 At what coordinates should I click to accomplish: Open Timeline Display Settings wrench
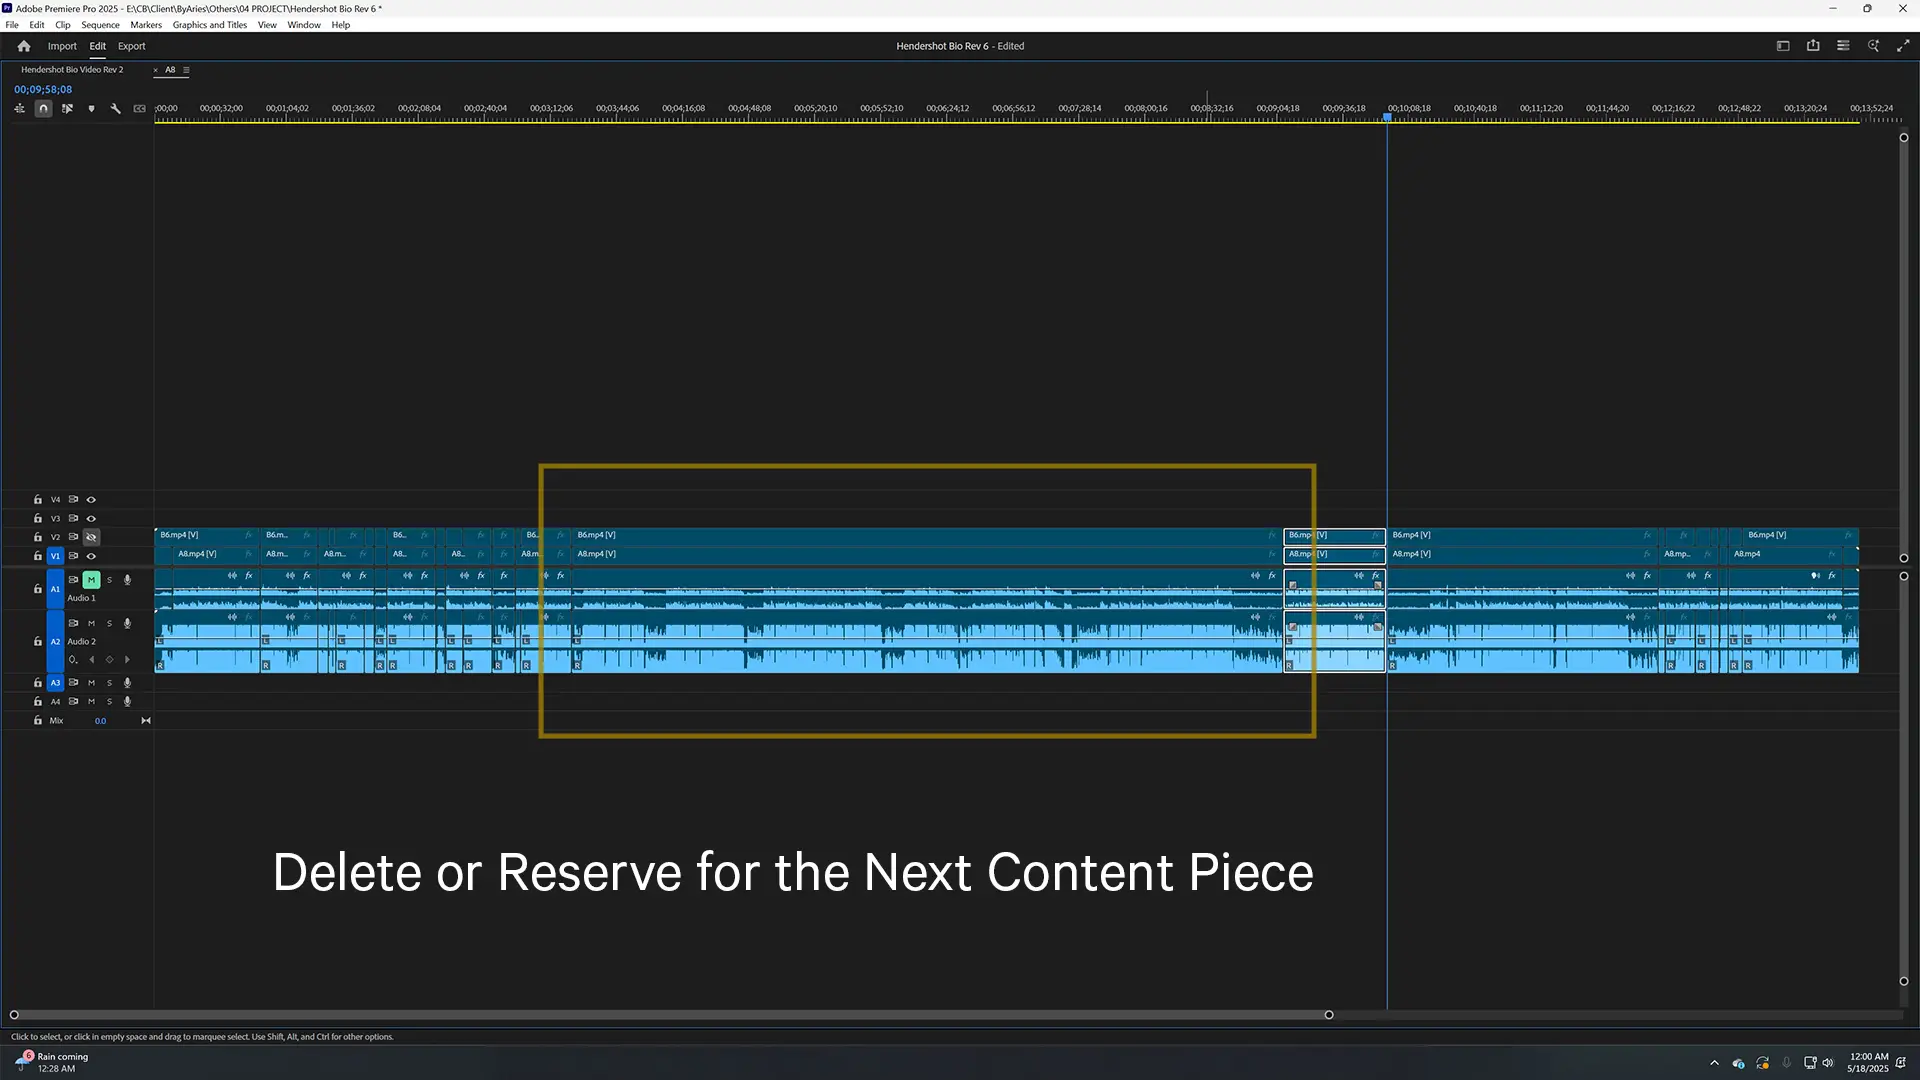[115, 109]
